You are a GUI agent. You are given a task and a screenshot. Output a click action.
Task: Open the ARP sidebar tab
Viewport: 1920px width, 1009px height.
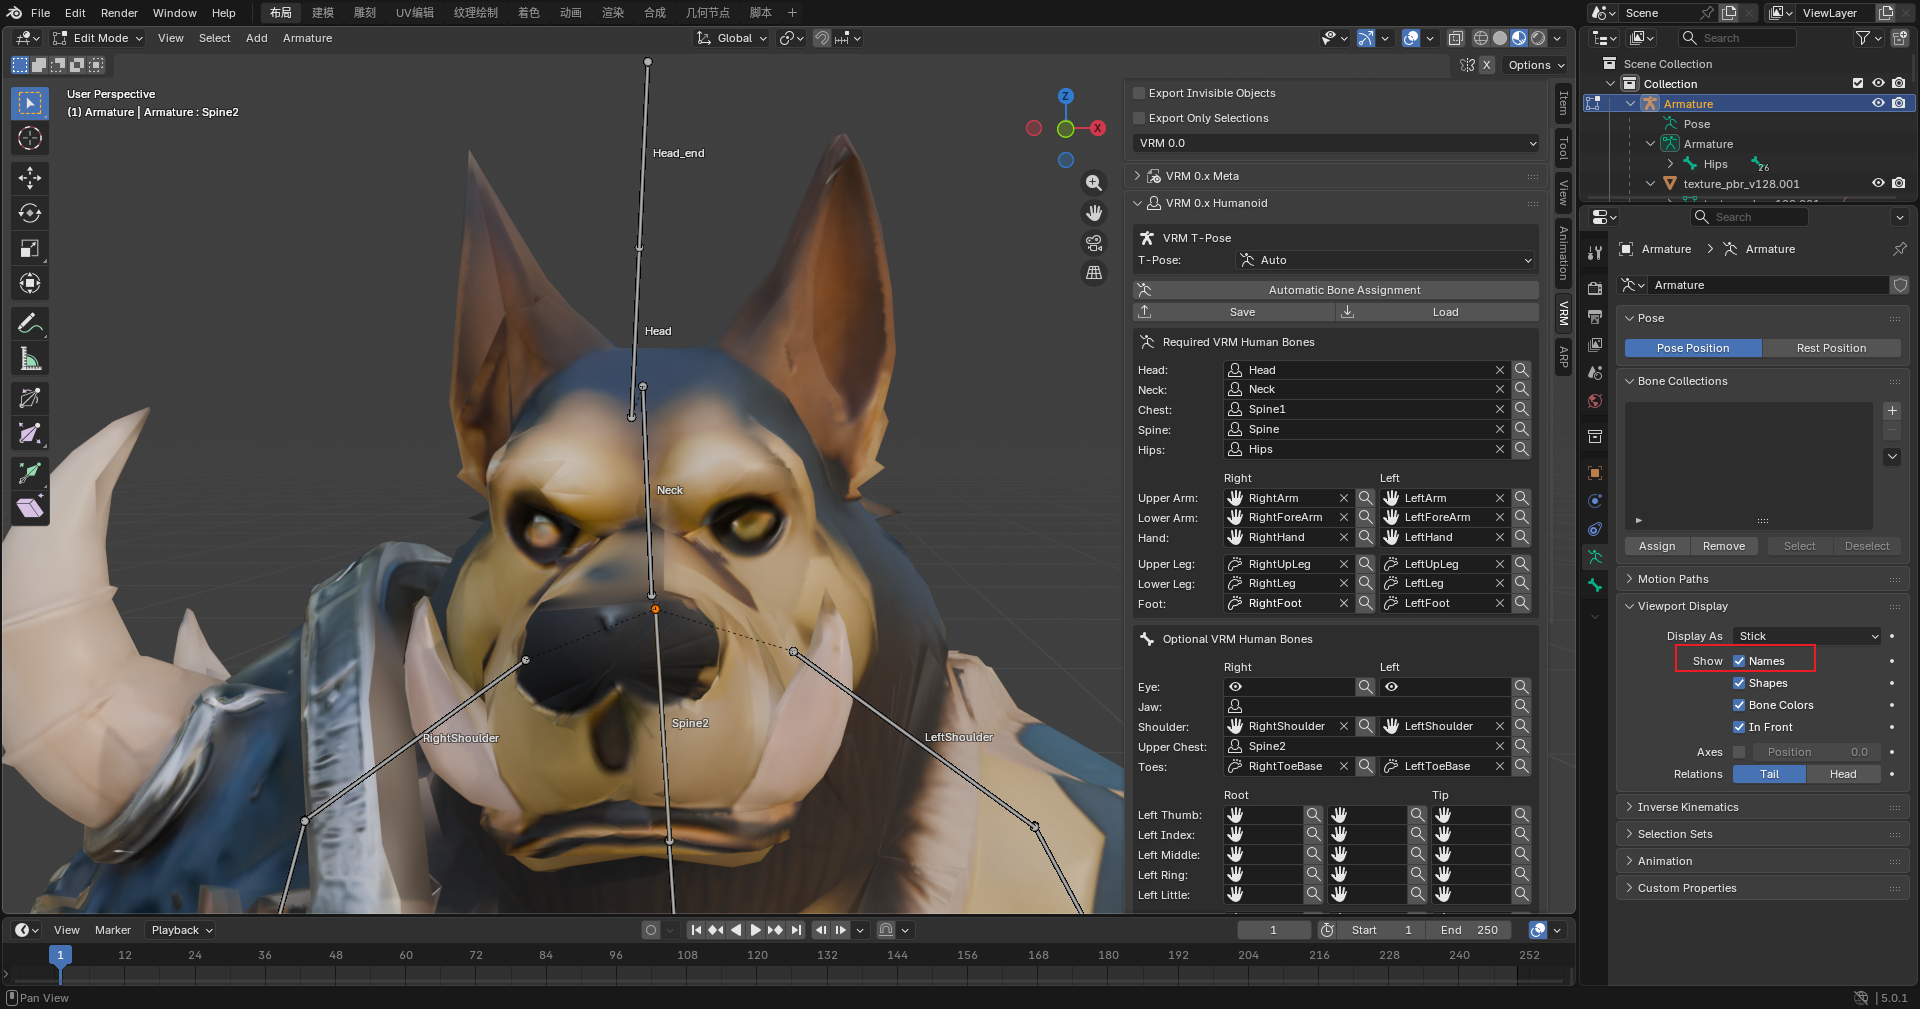(1564, 355)
